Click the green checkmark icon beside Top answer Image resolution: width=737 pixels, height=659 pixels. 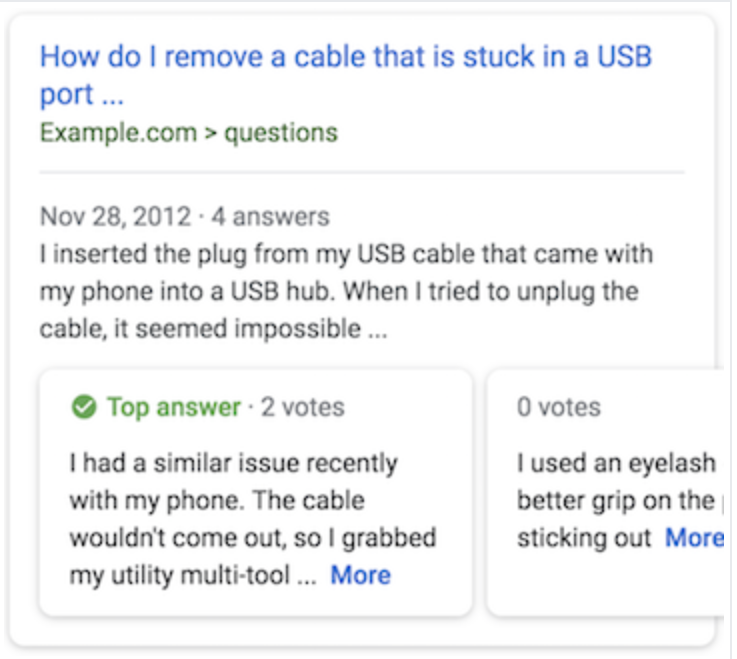[84, 407]
